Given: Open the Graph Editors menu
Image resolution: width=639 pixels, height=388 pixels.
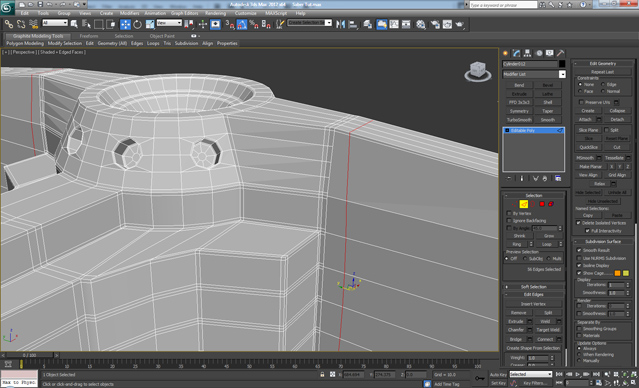Looking at the screenshot, I should (185, 13).
